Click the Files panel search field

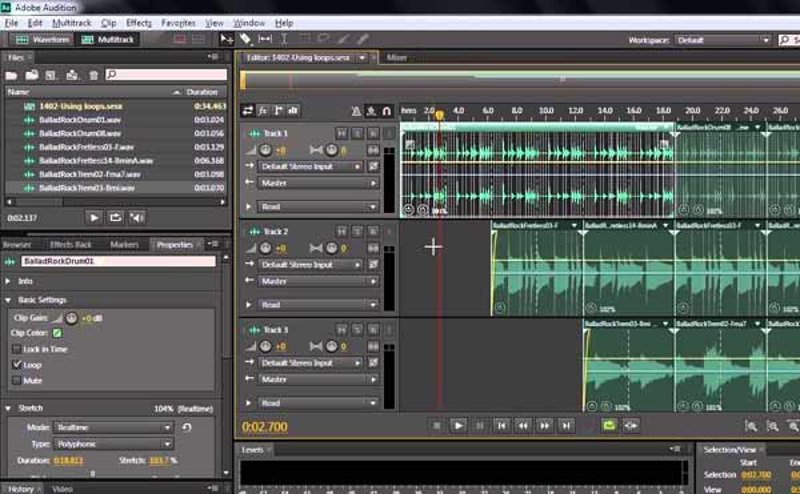pos(166,75)
